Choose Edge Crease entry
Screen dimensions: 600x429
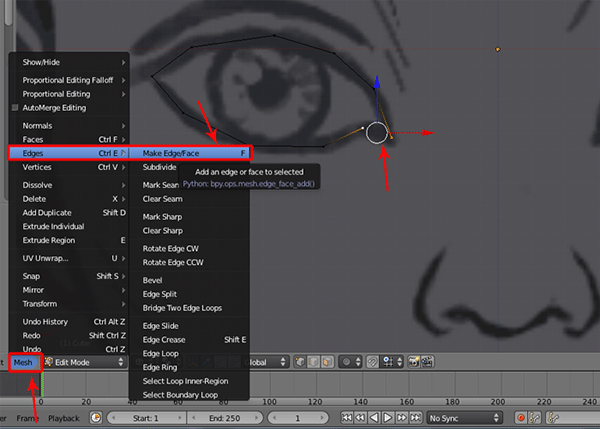(x=190, y=339)
